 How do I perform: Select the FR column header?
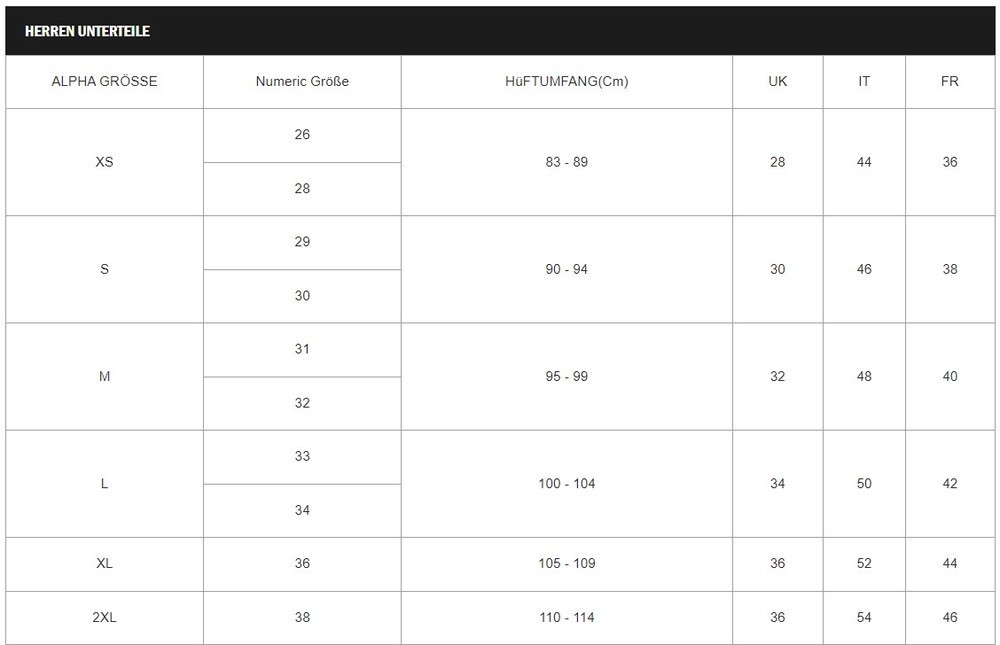pyautogui.click(x=950, y=81)
